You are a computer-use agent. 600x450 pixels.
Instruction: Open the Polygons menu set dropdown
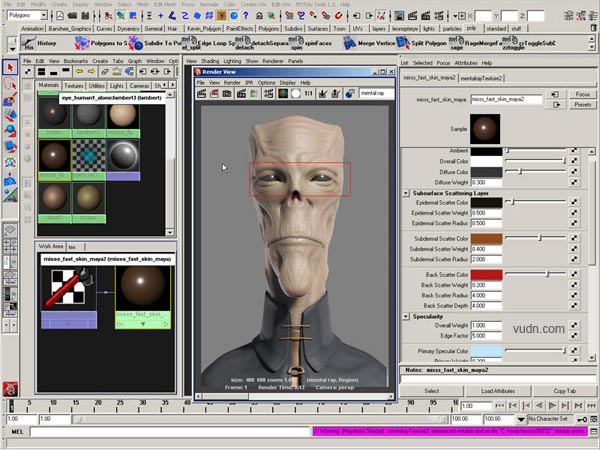pyautogui.click(x=44, y=16)
